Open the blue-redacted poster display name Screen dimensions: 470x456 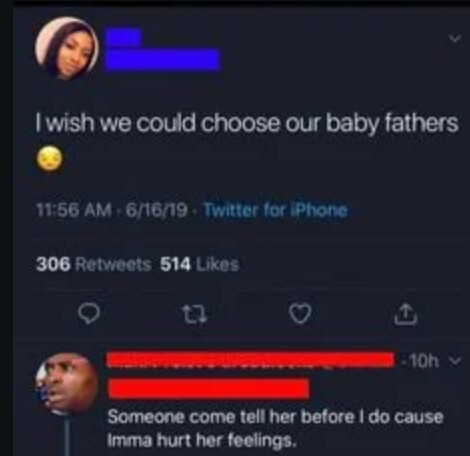pyautogui.click(x=123, y=37)
